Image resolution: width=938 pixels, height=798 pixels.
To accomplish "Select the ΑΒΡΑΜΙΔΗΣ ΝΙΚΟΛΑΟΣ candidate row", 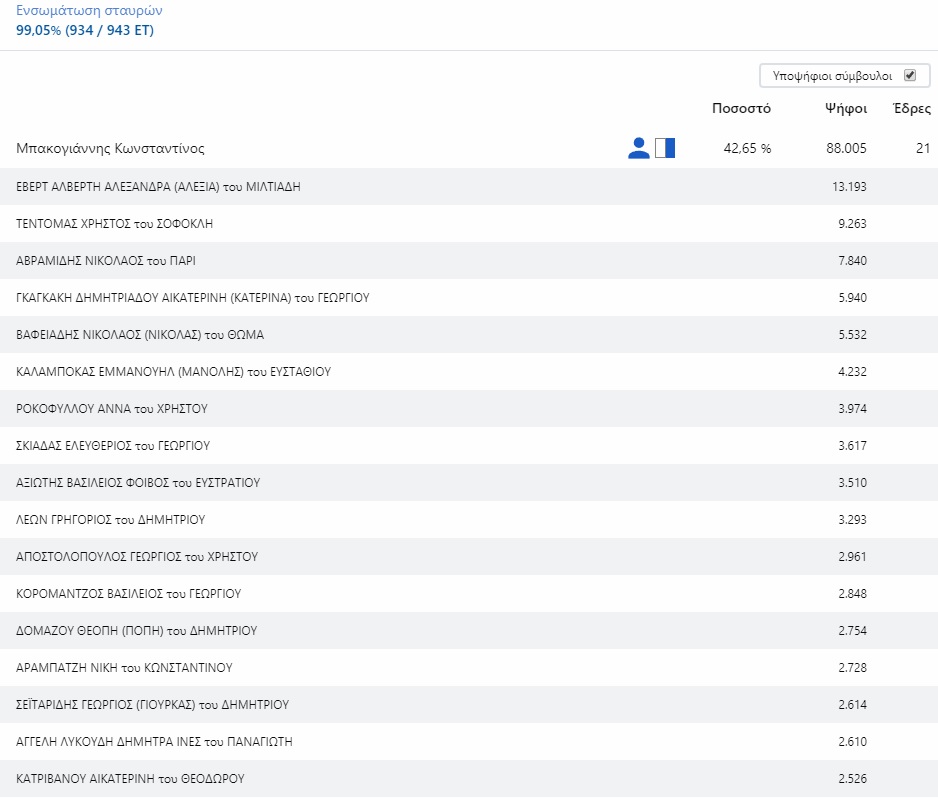I will (x=106, y=261).
